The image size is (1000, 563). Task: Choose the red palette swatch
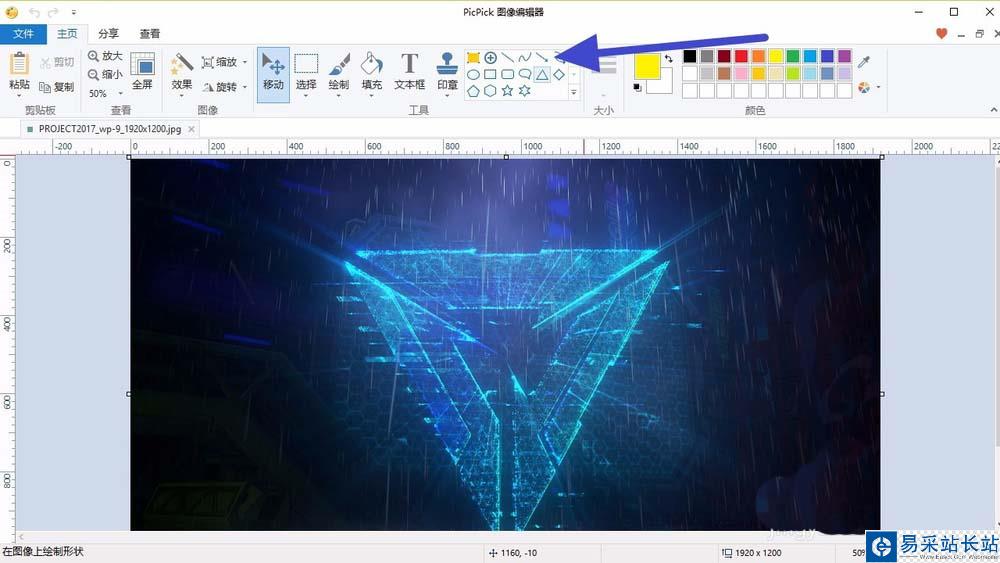tap(741, 56)
